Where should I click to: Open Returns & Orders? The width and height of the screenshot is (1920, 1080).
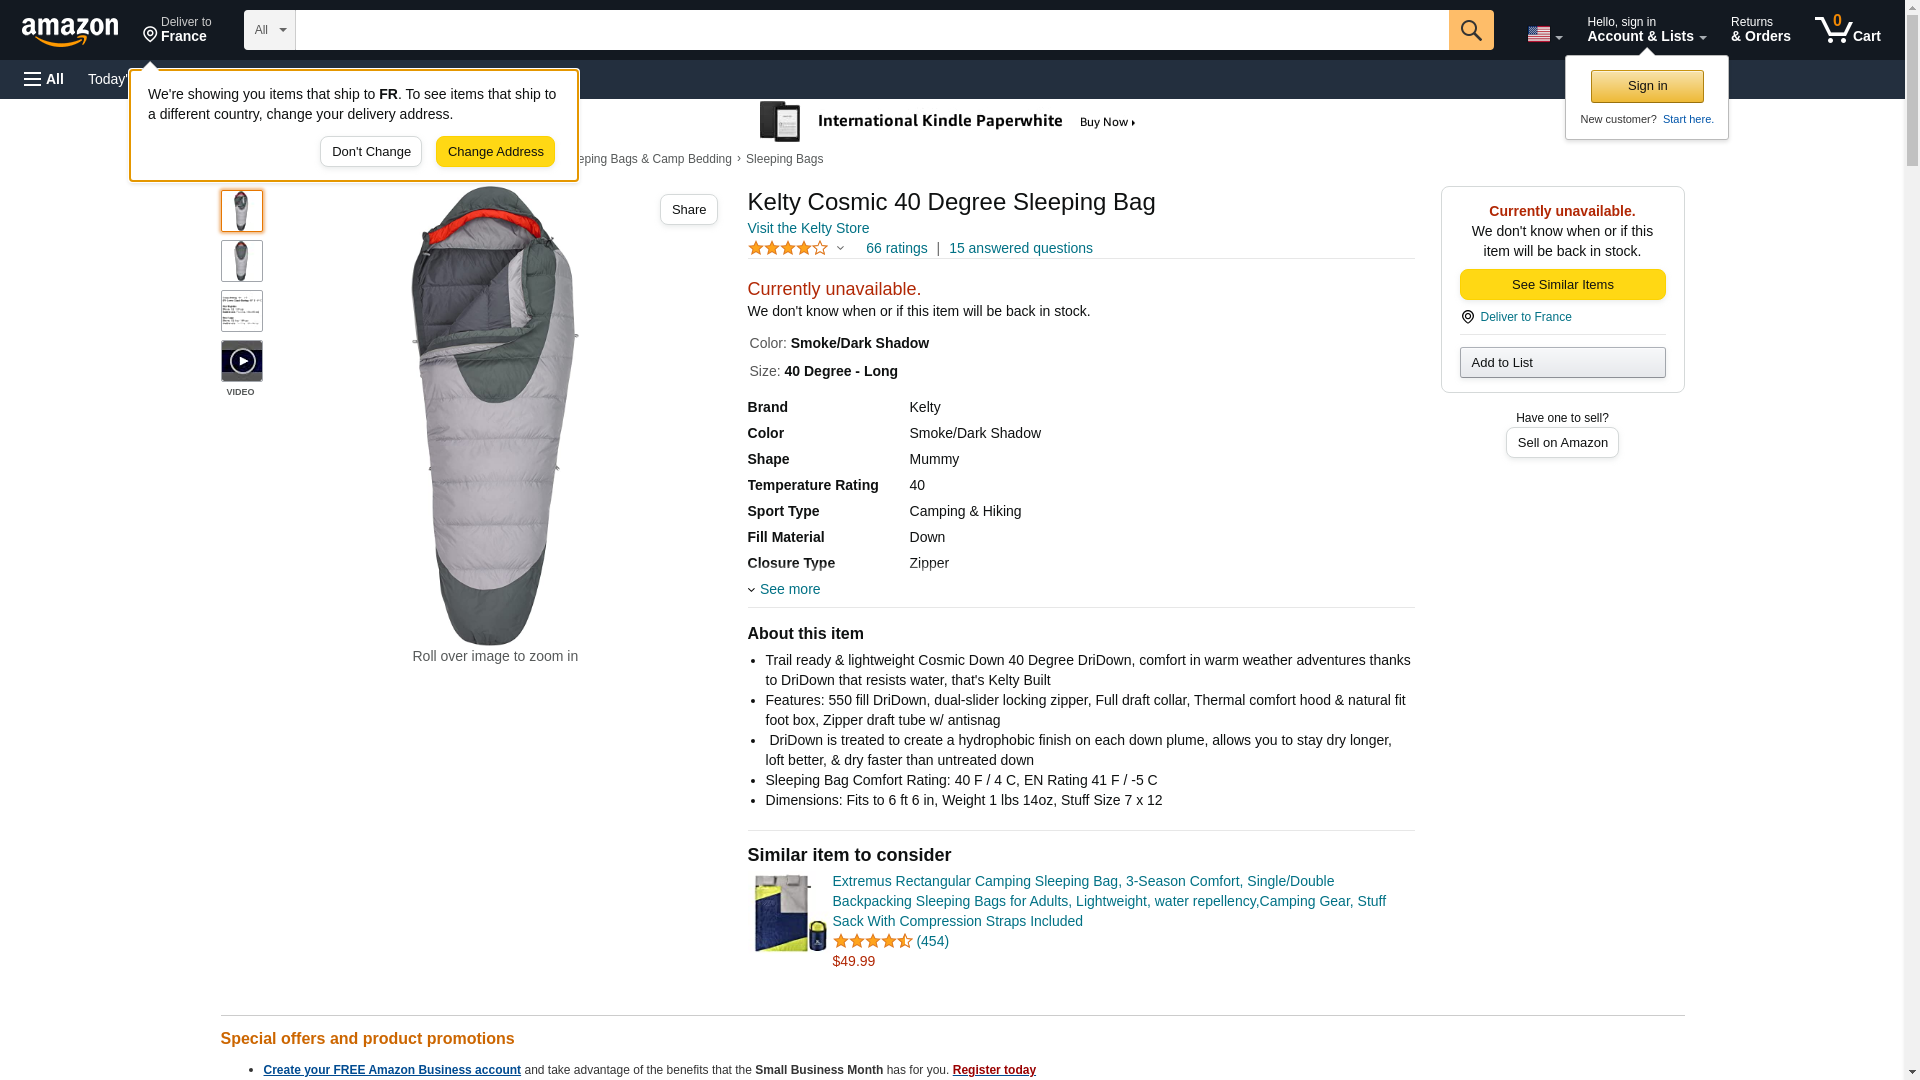coord(1760,30)
